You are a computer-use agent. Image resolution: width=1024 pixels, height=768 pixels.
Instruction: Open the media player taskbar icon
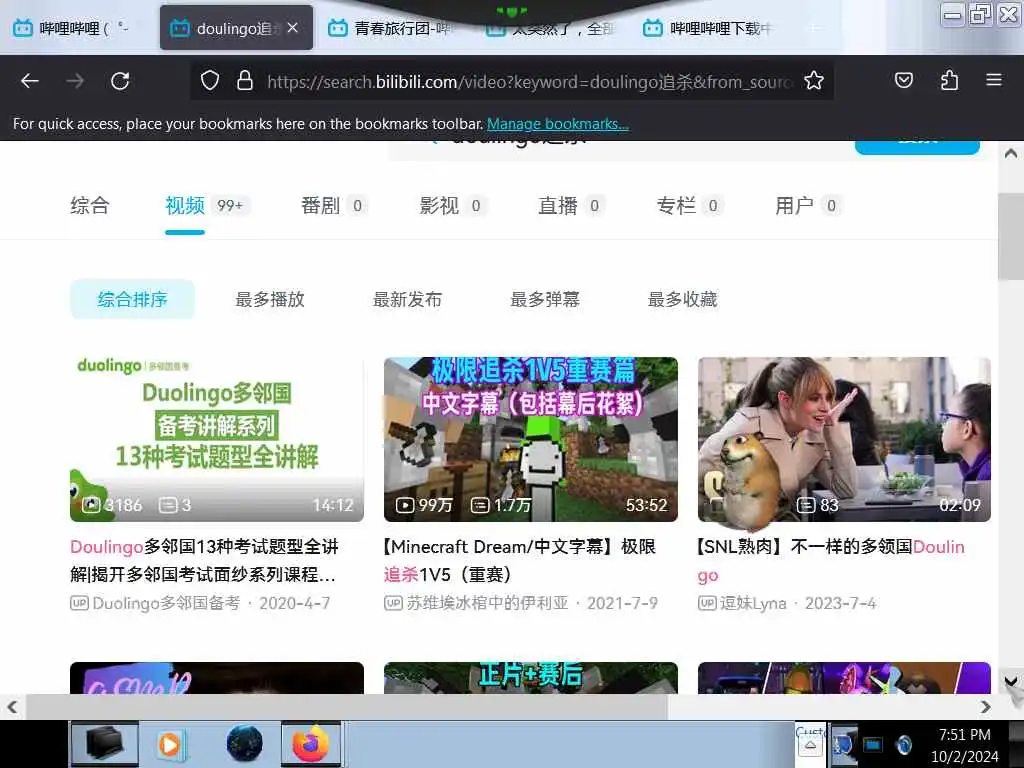coord(170,744)
